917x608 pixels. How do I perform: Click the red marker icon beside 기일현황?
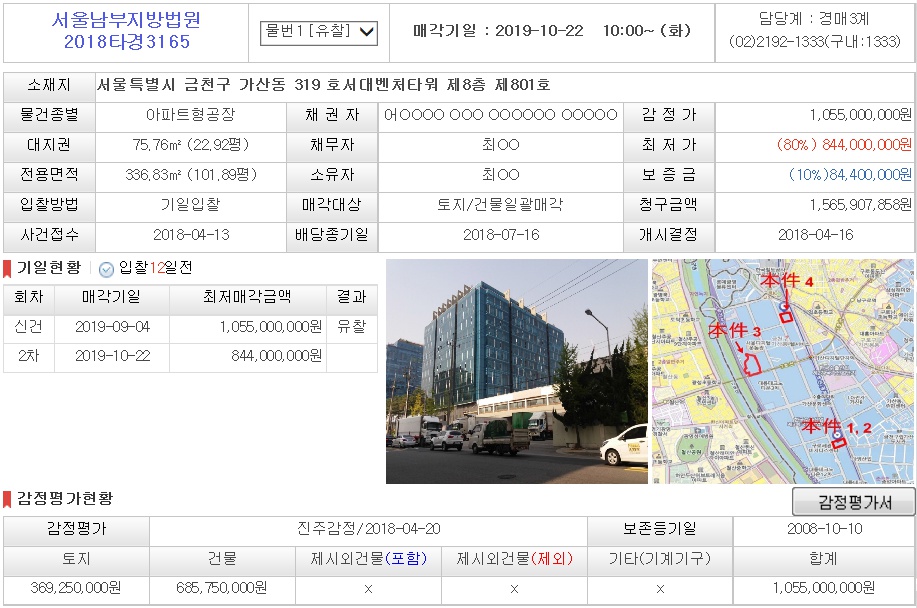(x=7, y=269)
